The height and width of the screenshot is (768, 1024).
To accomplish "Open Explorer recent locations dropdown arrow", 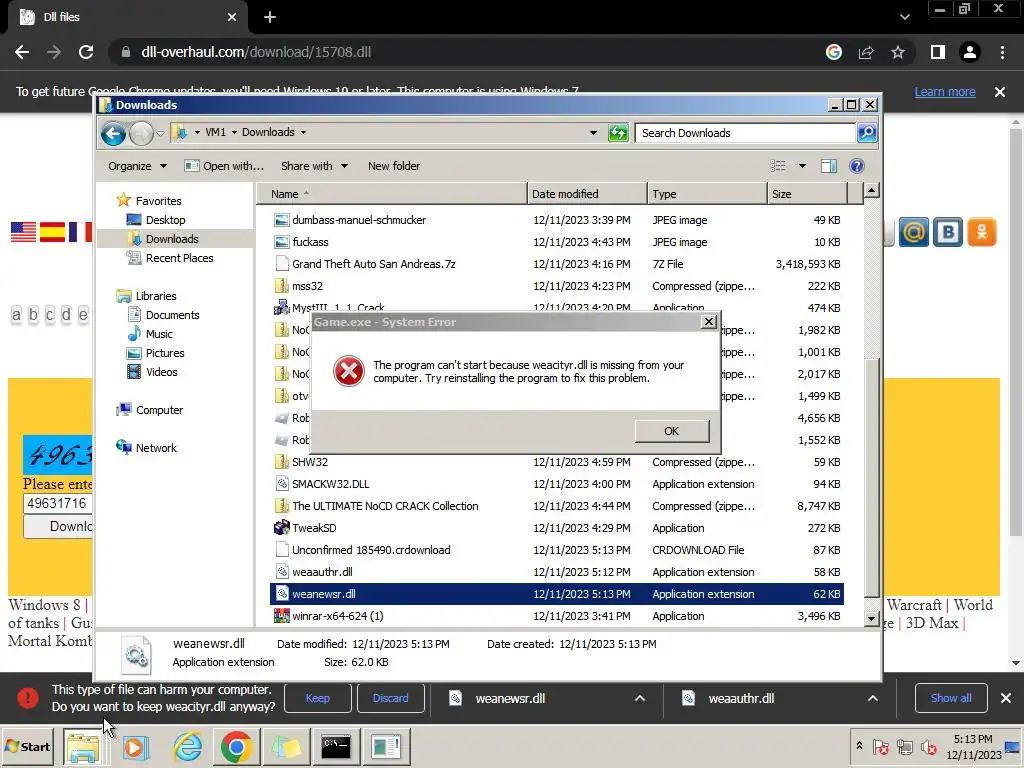I will tap(161, 134).
